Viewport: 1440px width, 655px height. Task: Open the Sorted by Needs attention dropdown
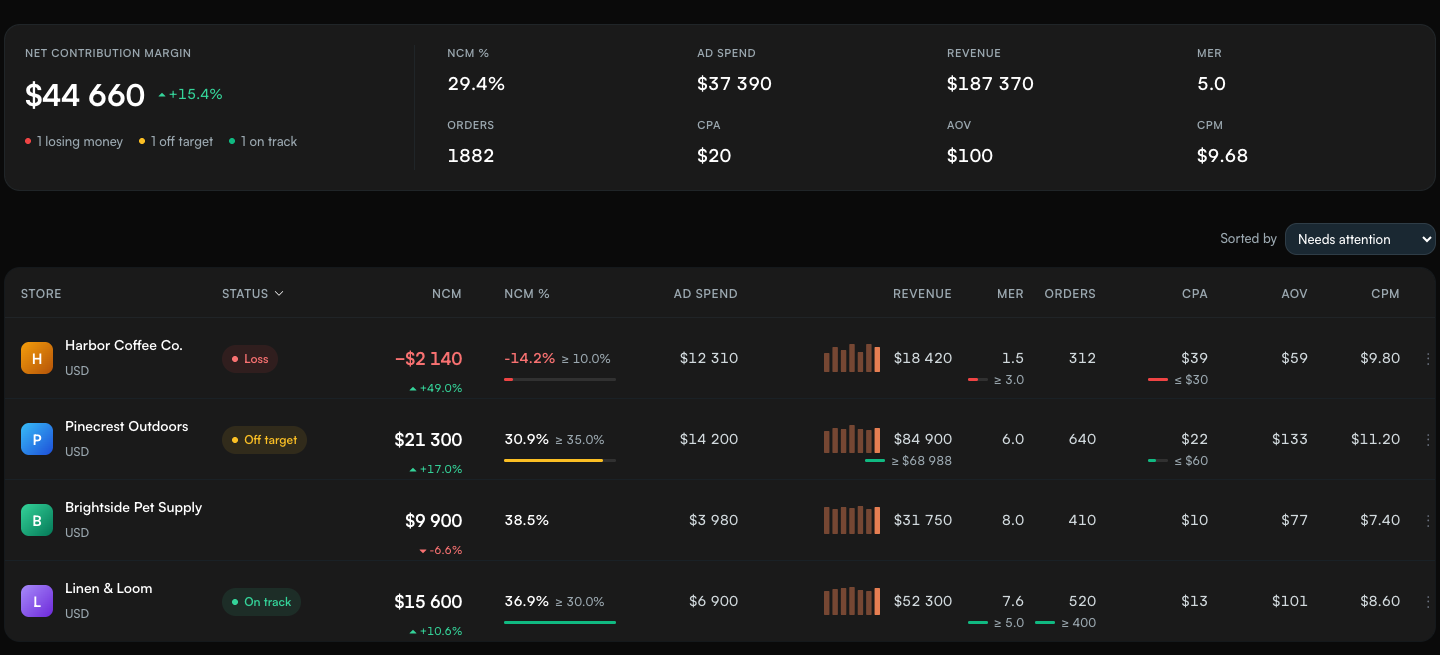[x=1360, y=239]
